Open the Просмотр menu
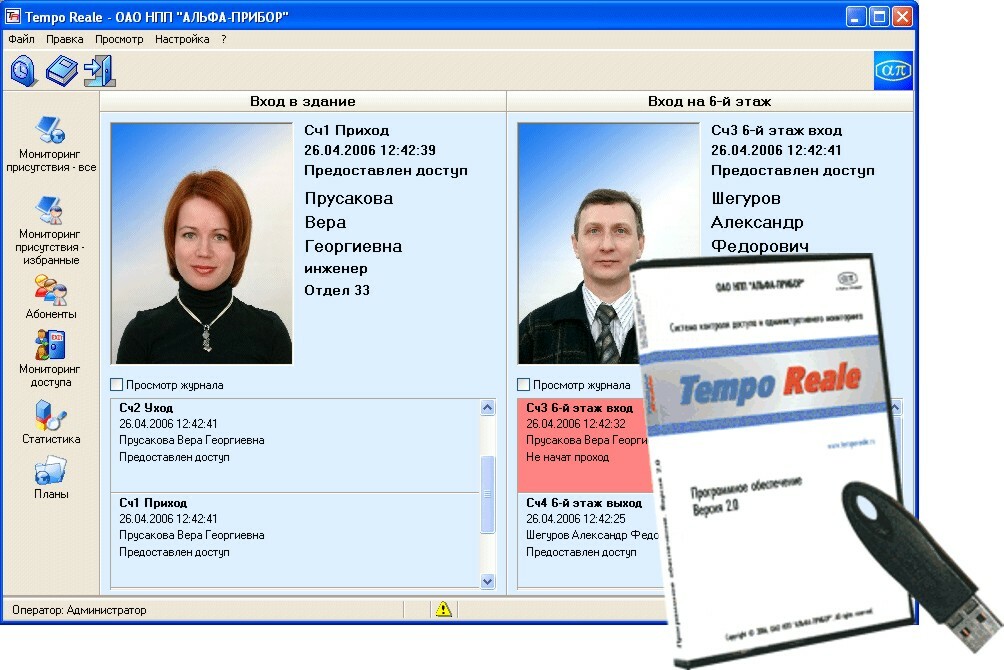Screen dimensions: 1004x670 pos(119,39)
